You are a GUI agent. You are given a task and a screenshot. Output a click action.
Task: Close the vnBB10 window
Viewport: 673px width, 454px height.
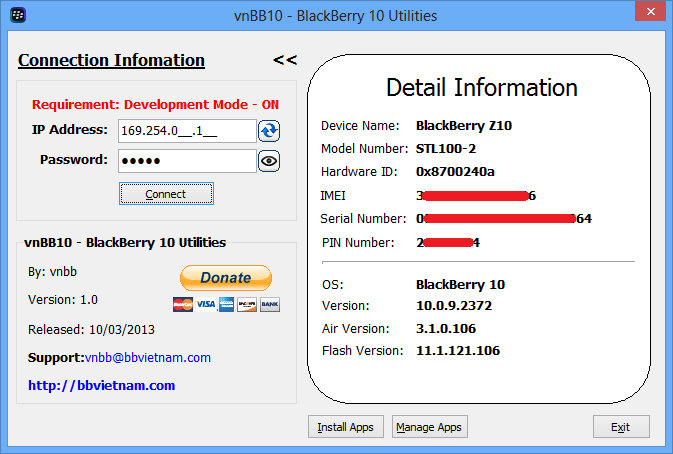[650, 11]
